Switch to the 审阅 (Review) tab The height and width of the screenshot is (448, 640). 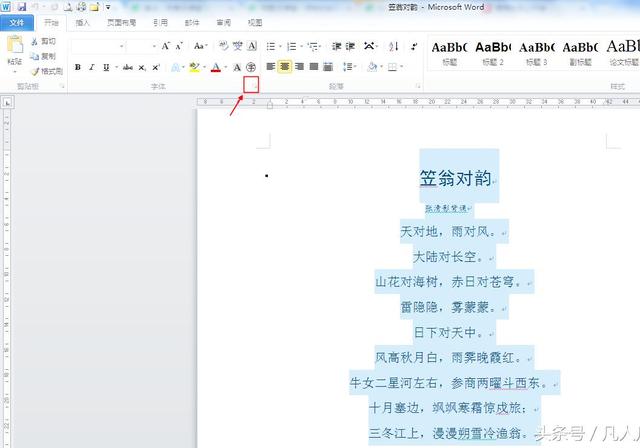[x=224, y=22]
